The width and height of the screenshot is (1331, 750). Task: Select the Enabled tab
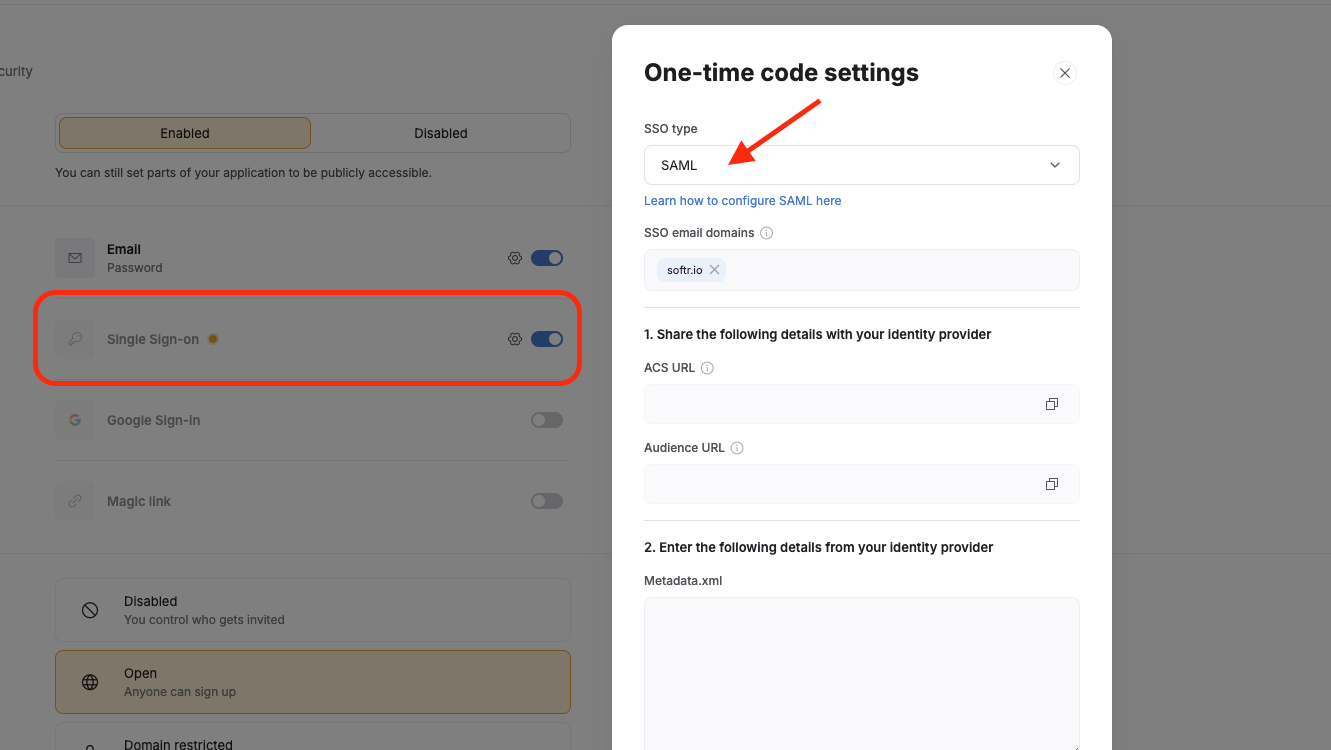tap(184, 132)
